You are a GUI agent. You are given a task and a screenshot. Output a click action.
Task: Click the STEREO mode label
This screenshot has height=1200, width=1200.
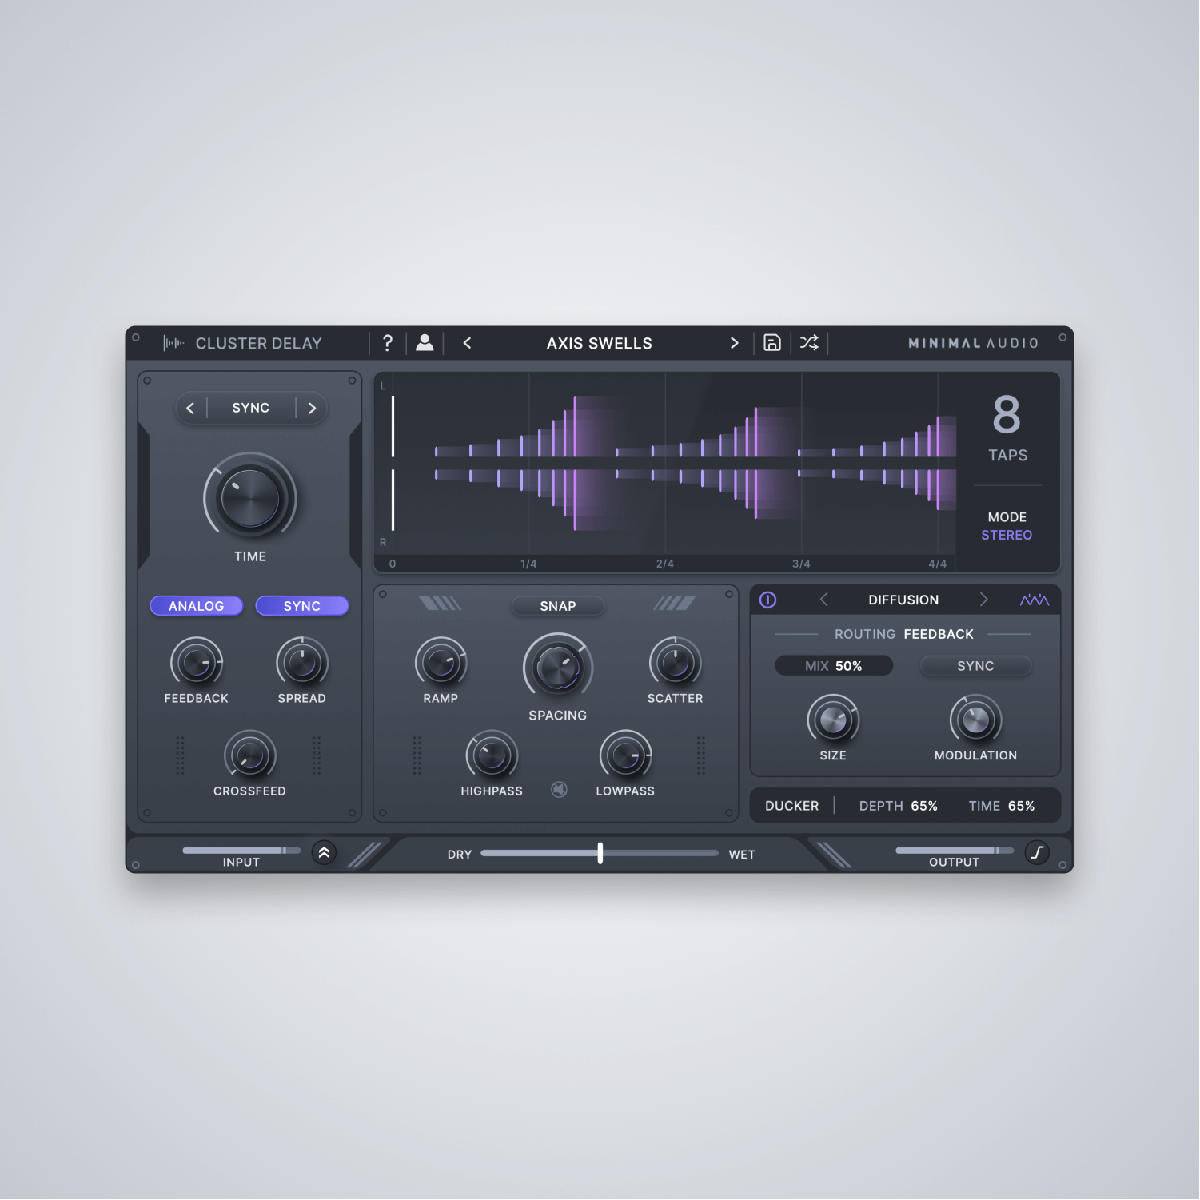point(1006,536)
